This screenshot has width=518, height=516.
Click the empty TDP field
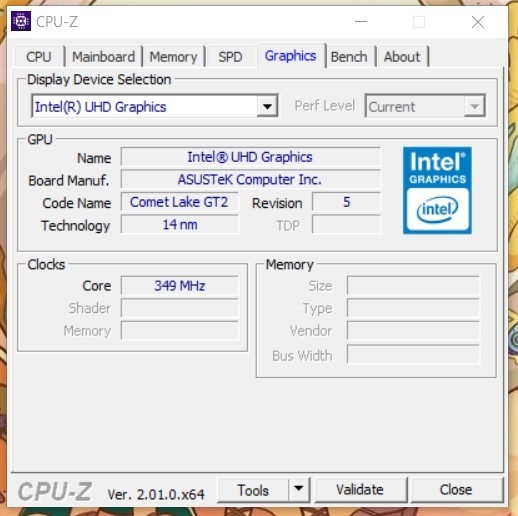coord(346,225)
